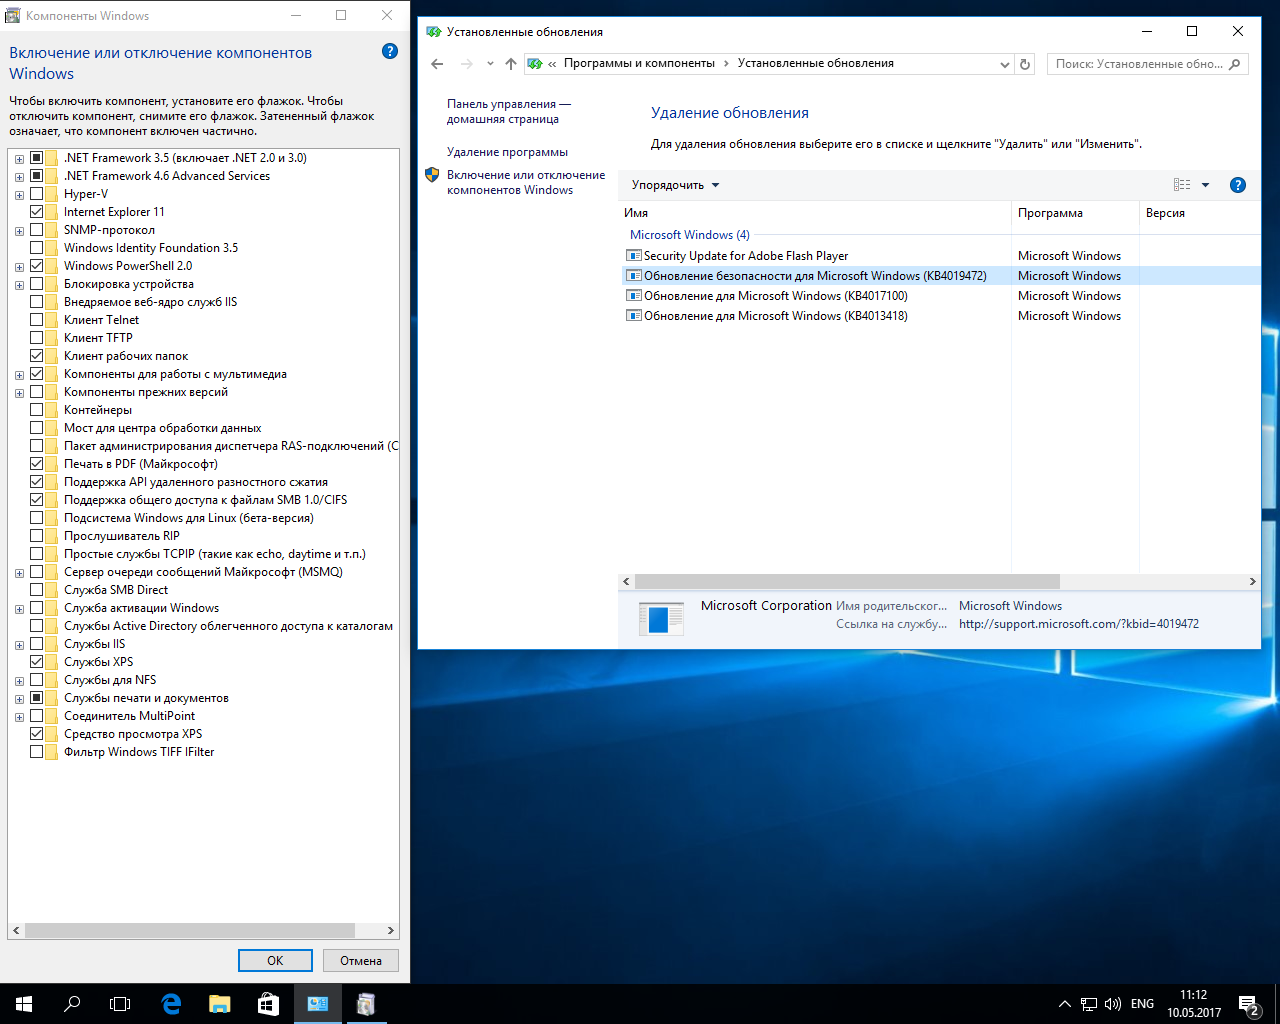The height and width of the screenshot is (1024, 1280).
Task: Uncheck Печать в PDF (Майкрософт)
Action: click(x=37, y=464)
